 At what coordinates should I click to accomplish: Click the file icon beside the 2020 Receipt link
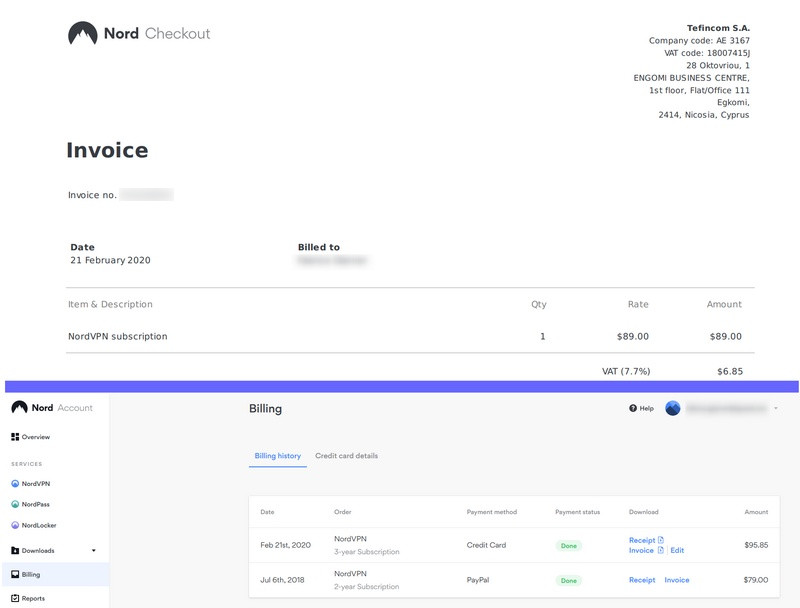(x=661, y=540)
